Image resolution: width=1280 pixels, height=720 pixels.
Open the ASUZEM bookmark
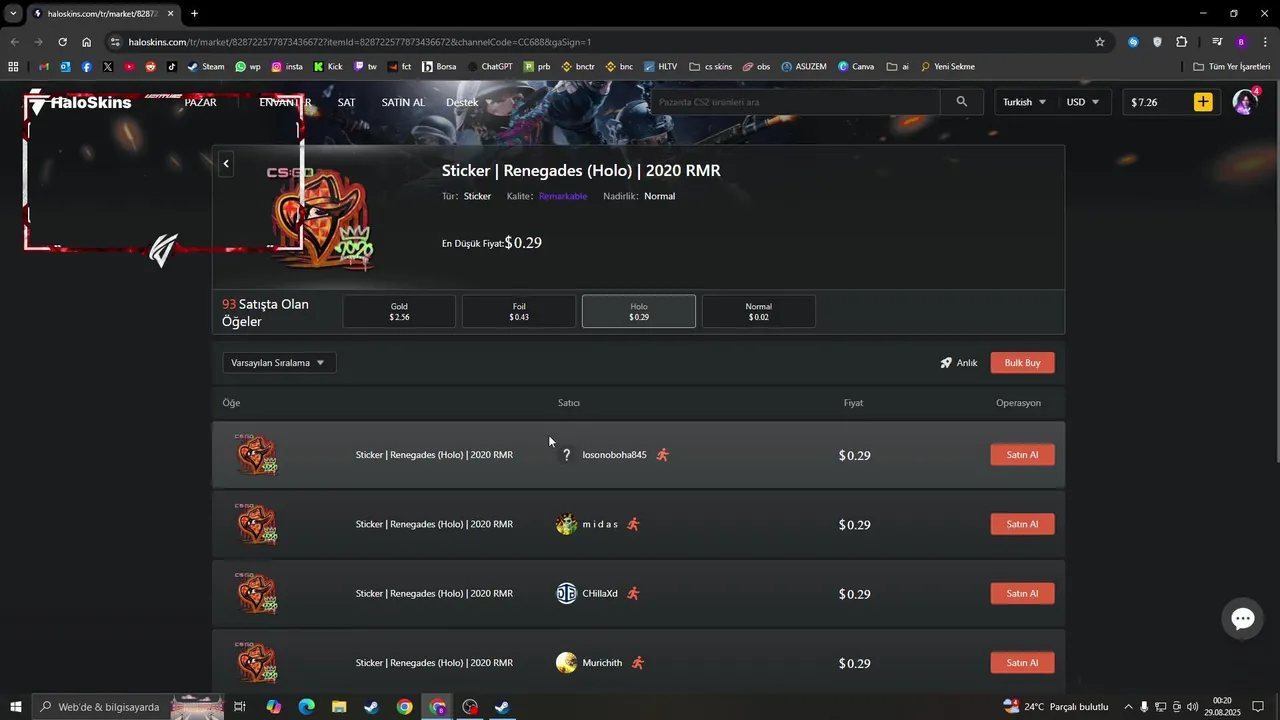point(804,67)
